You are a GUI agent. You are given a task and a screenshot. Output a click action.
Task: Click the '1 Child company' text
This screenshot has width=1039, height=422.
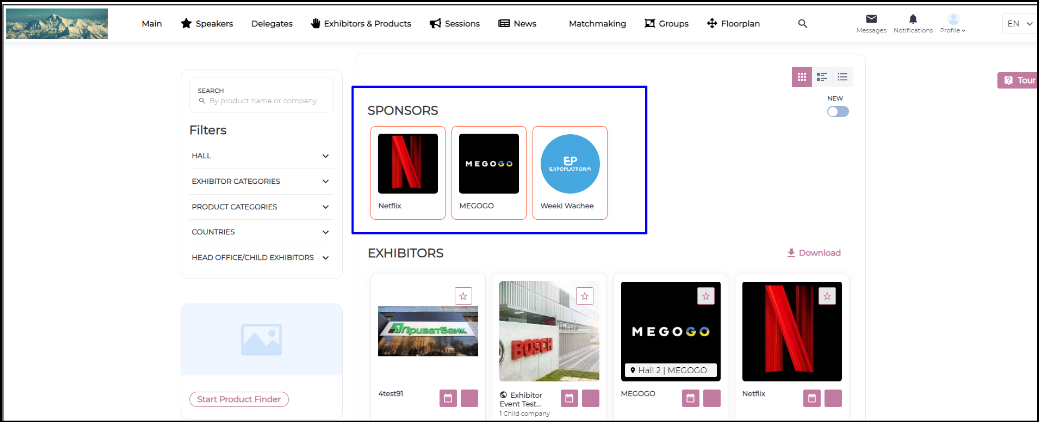(525, 413)
